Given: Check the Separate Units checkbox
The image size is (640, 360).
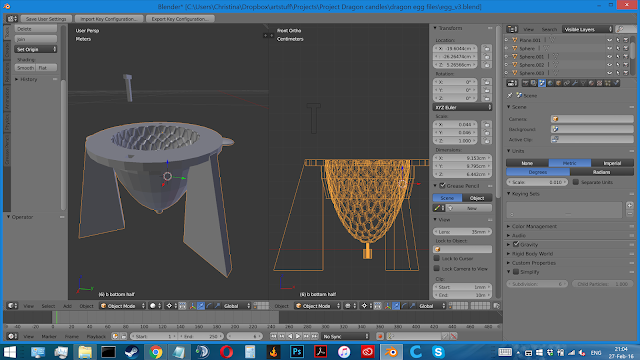Looking at the screenshot, I should coord(576,182).
